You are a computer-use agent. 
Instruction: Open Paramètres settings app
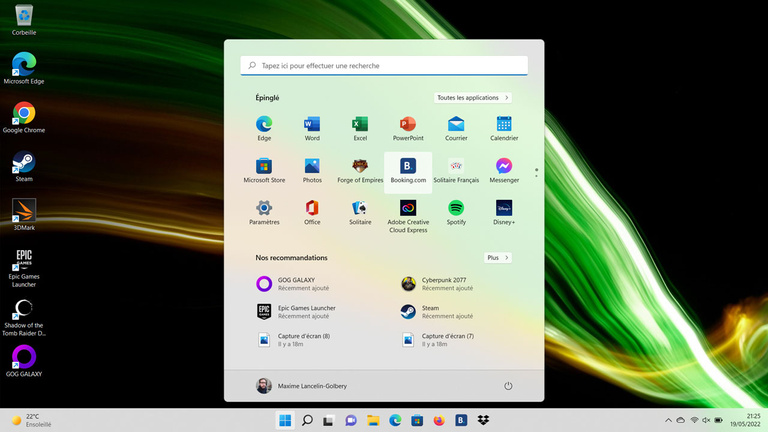(x=264, y=213)
